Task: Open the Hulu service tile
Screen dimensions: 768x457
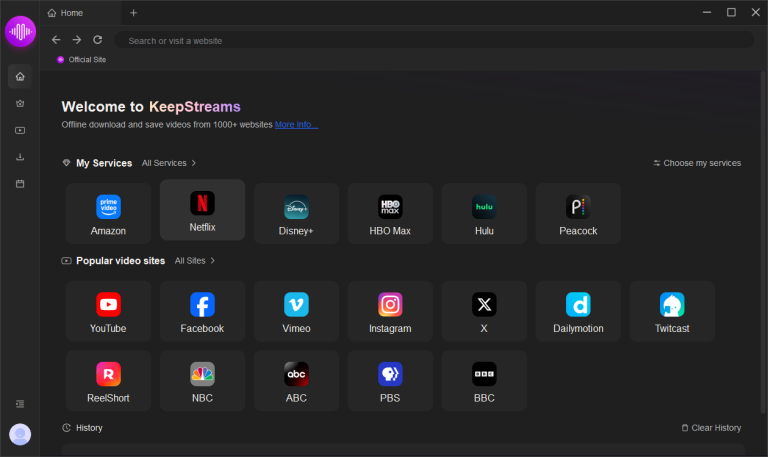Action: pos(484,214)
